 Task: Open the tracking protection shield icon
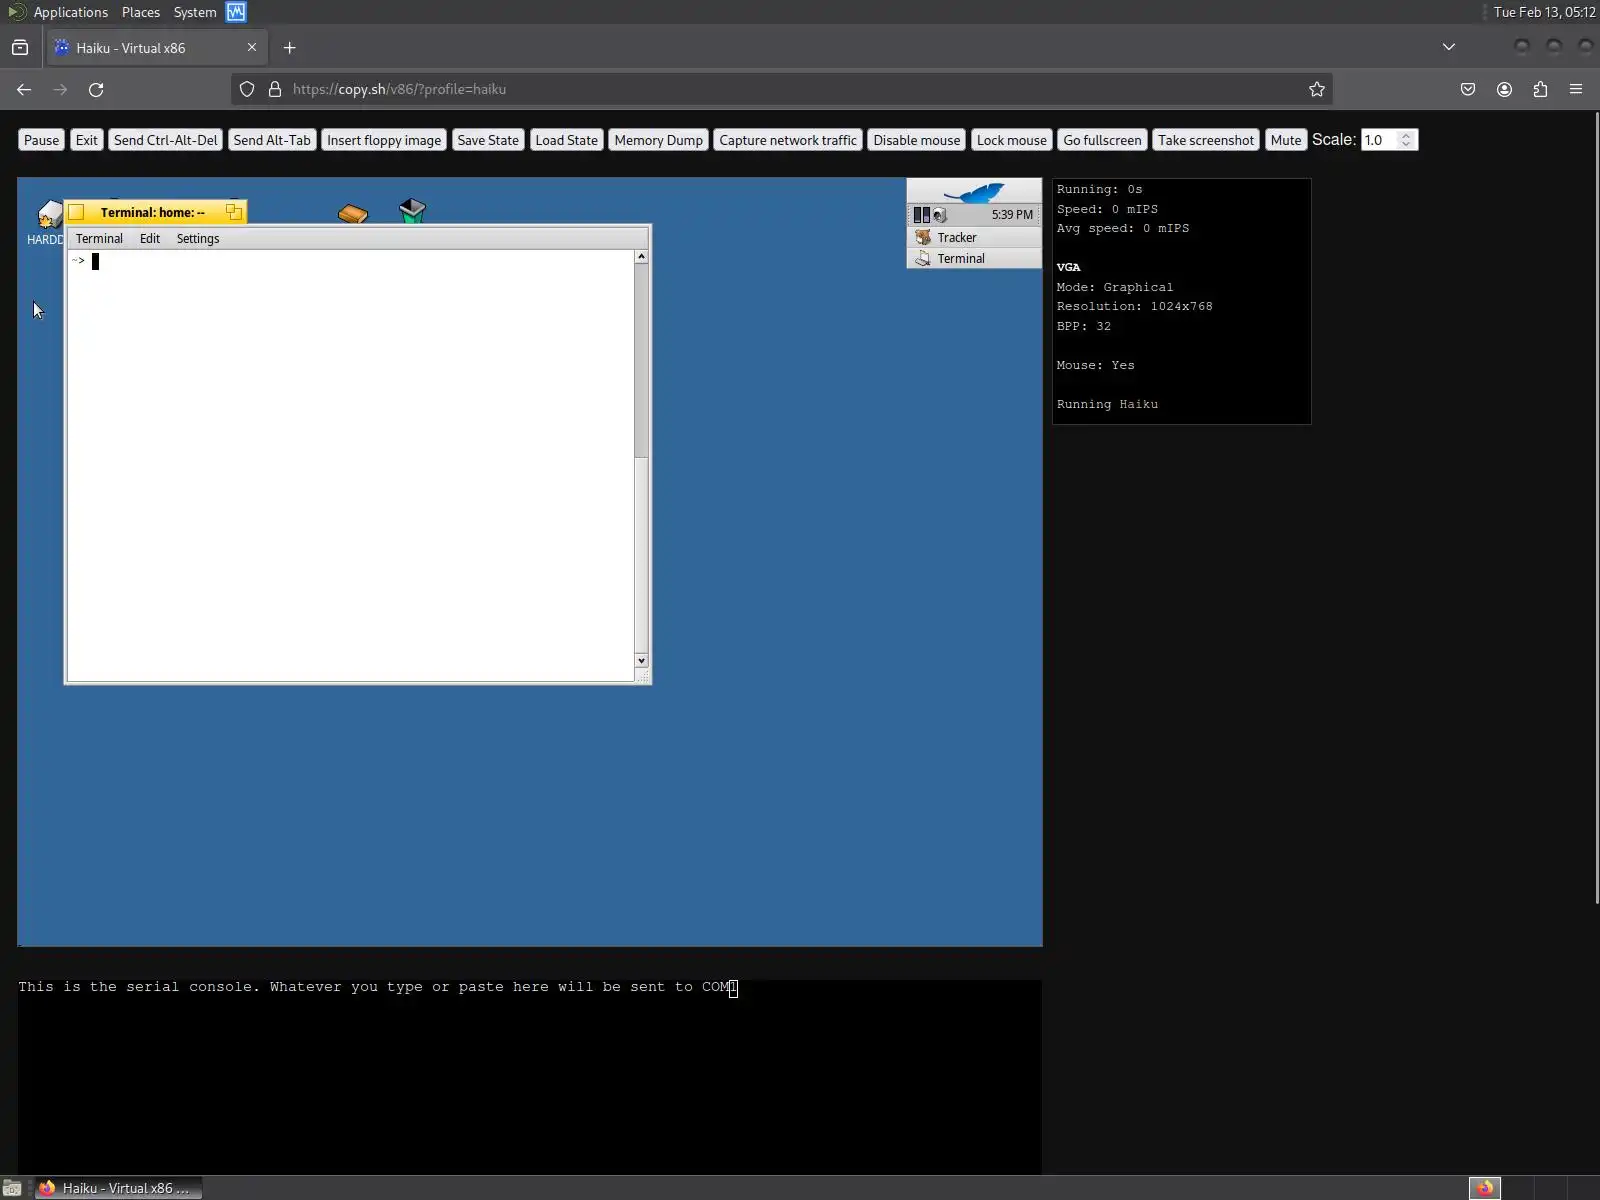coord(247,89)
